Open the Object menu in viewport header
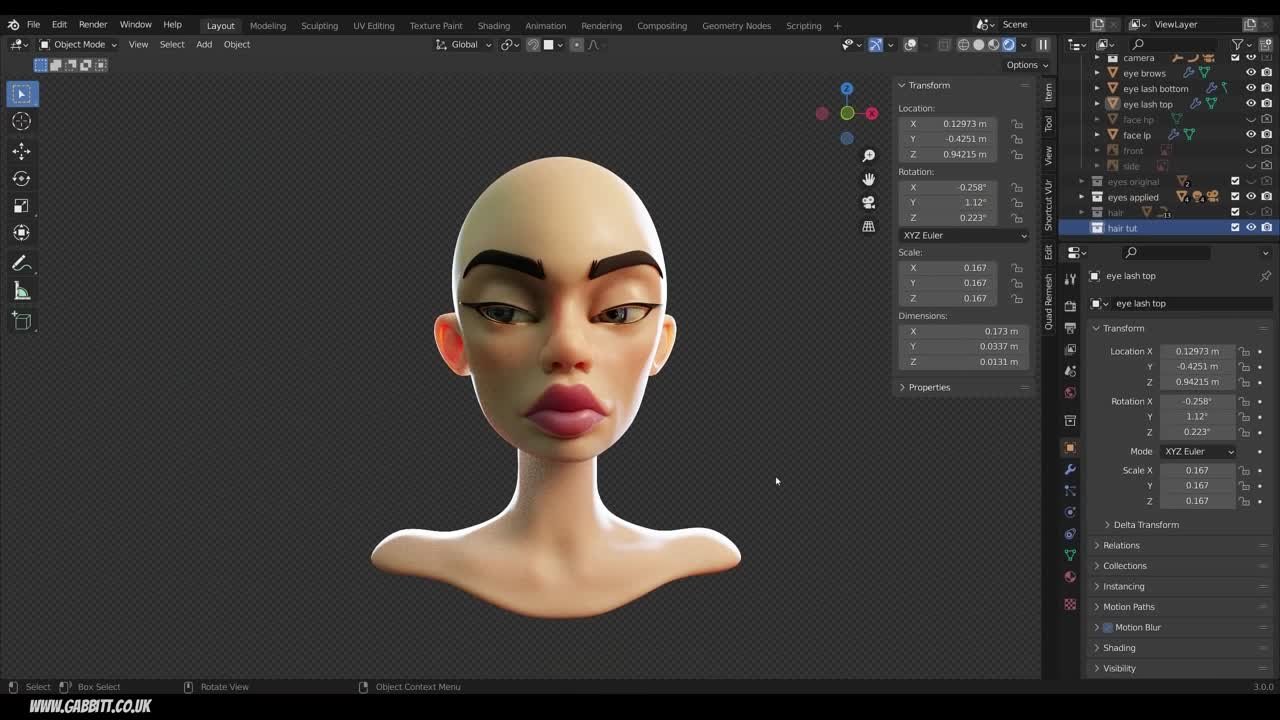The width and height of the screenshot is (1280, 720). tap(237, 44)
